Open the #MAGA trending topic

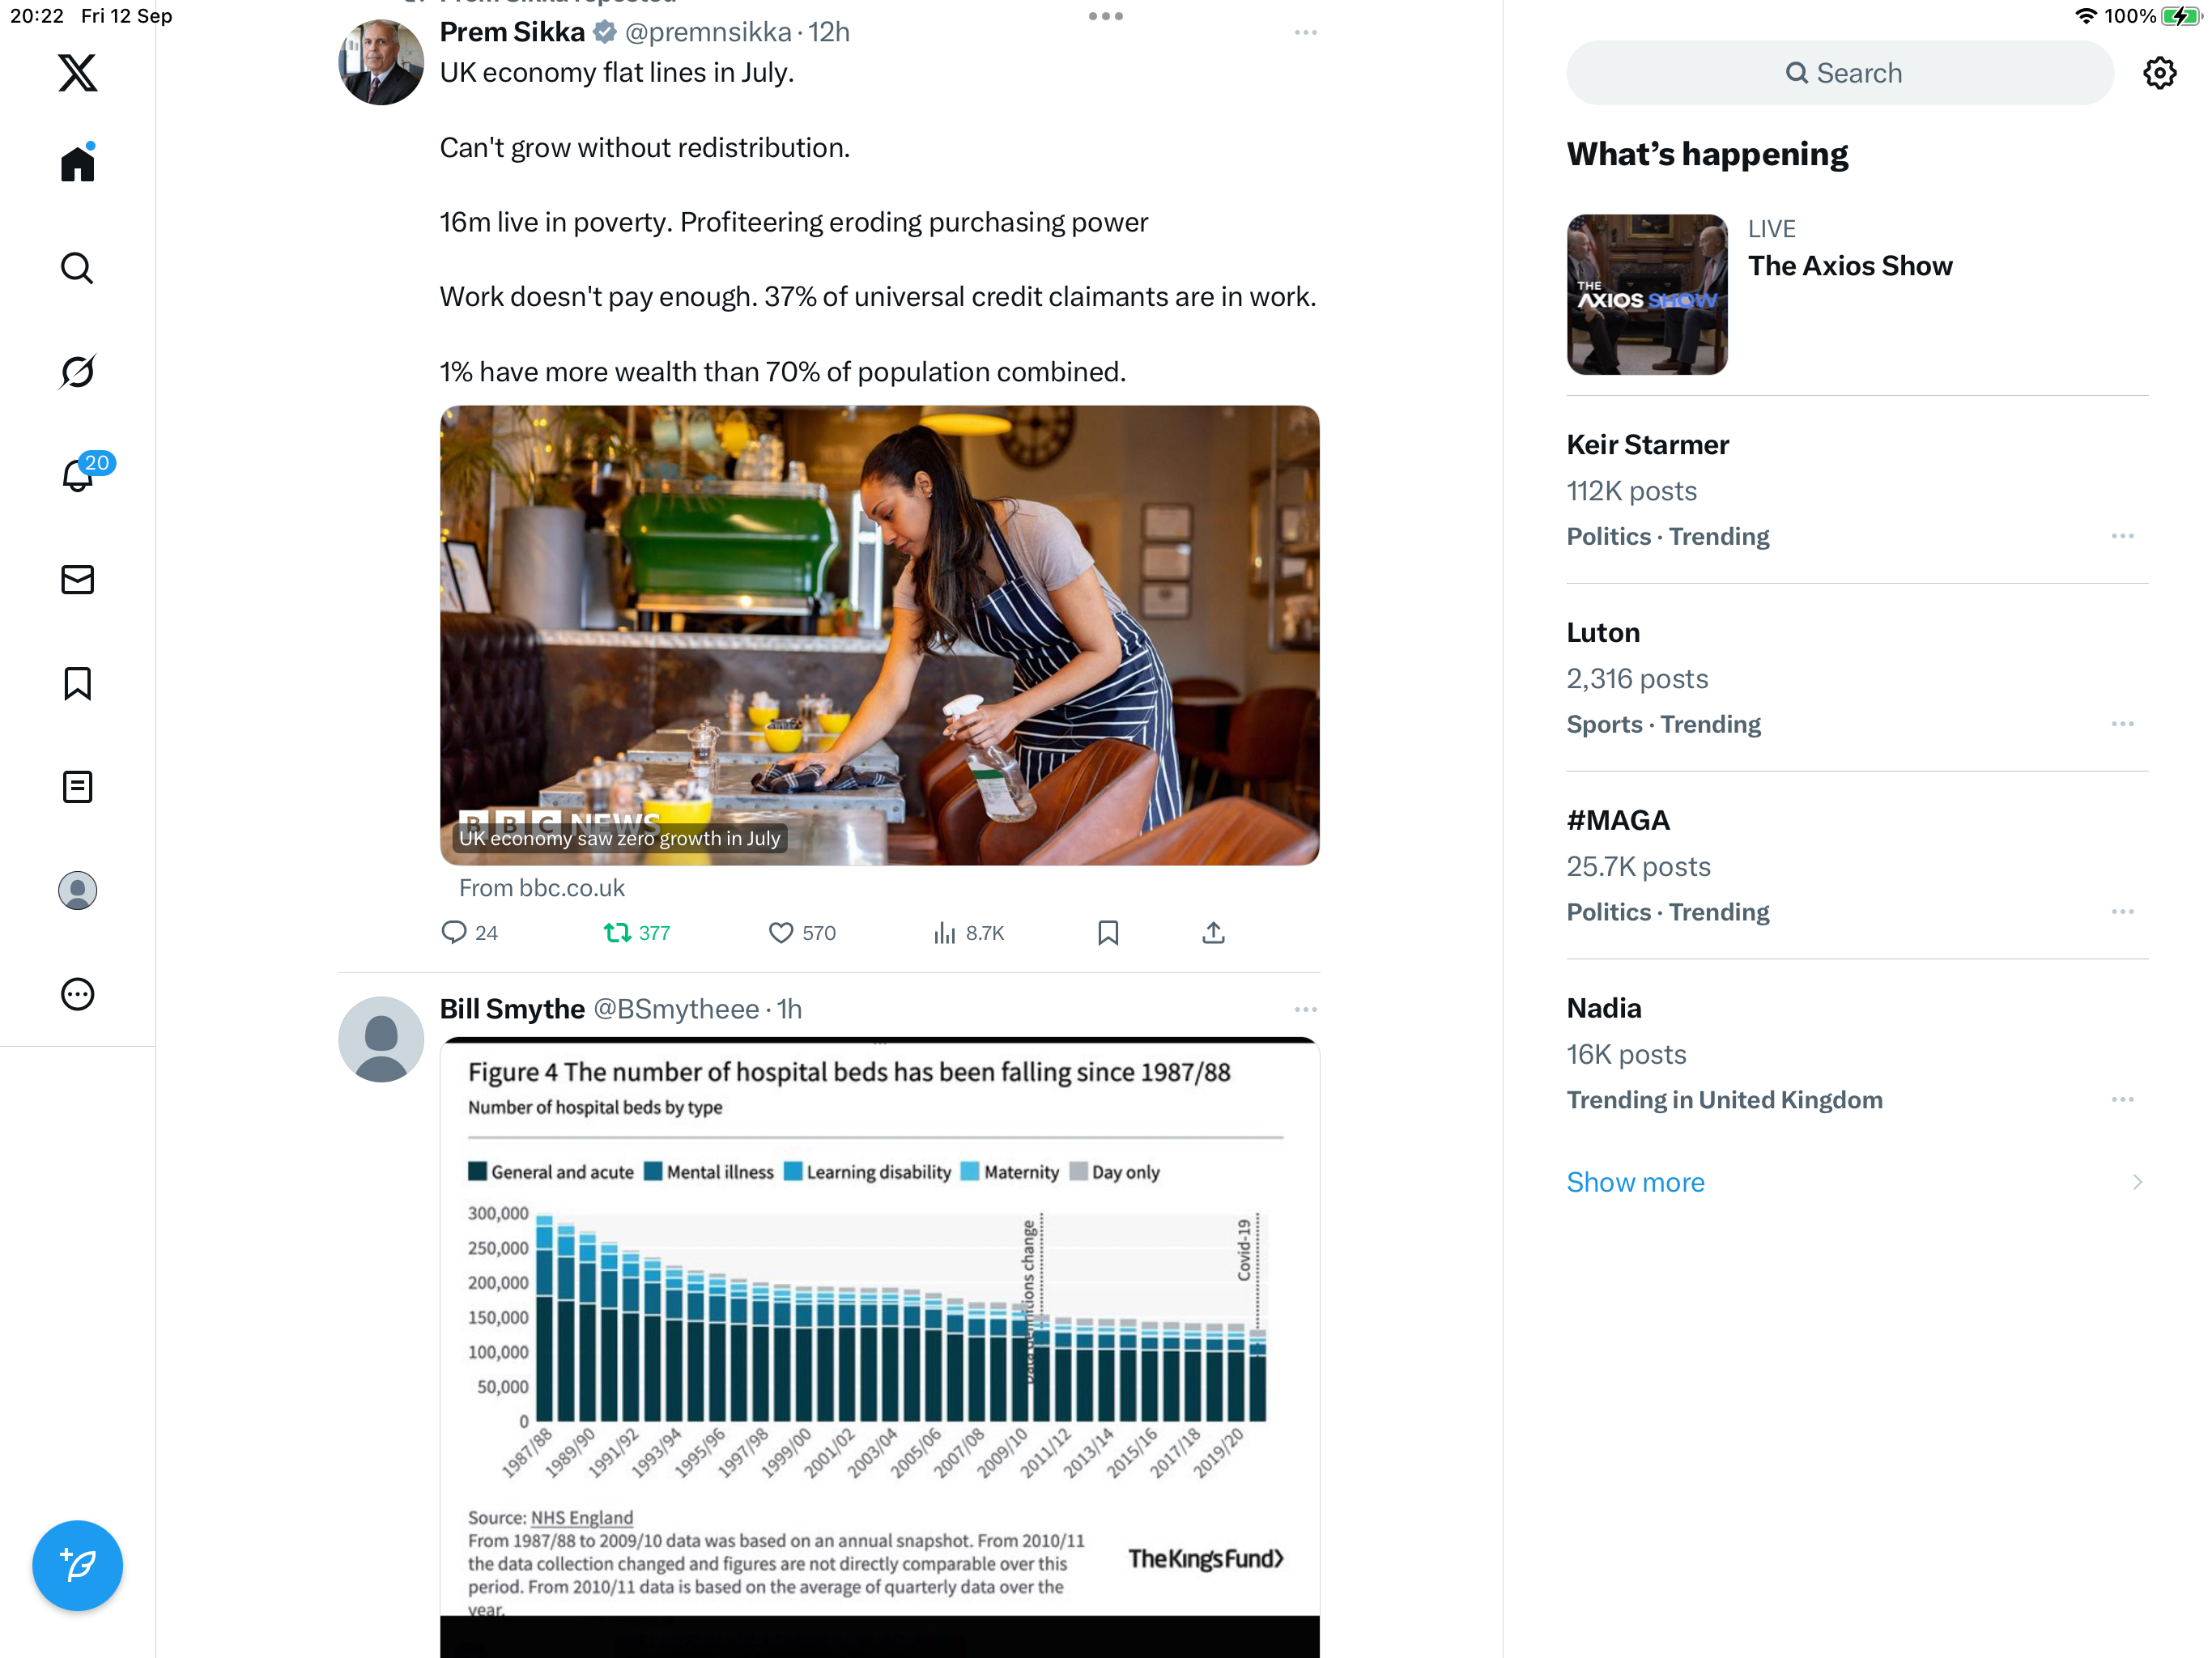[1618, 820]
